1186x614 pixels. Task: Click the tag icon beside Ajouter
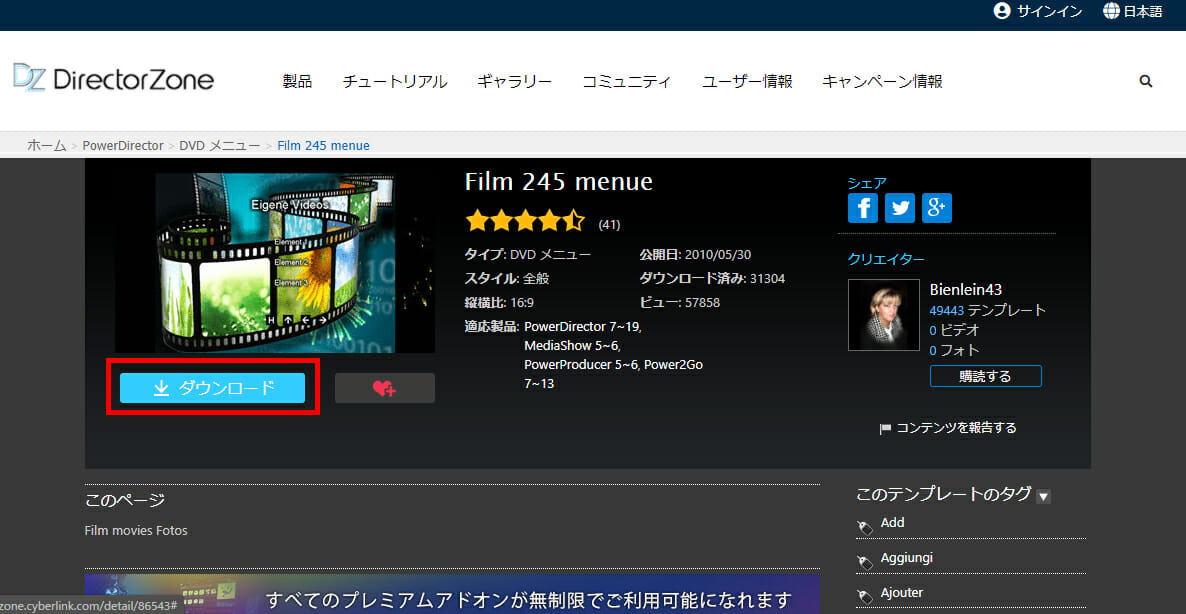pos(865,596)
